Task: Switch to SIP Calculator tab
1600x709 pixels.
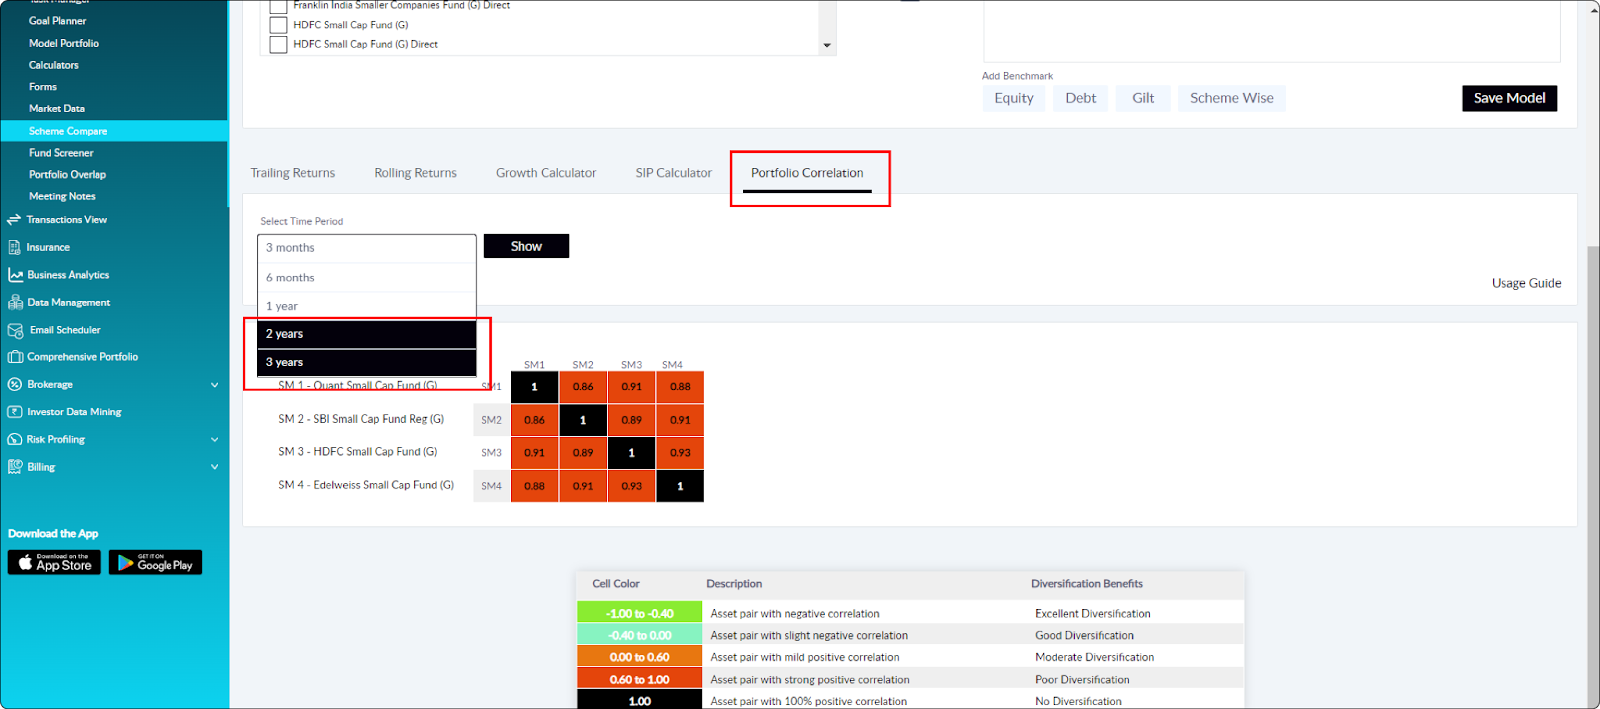Action: click(x=674, y=173)
